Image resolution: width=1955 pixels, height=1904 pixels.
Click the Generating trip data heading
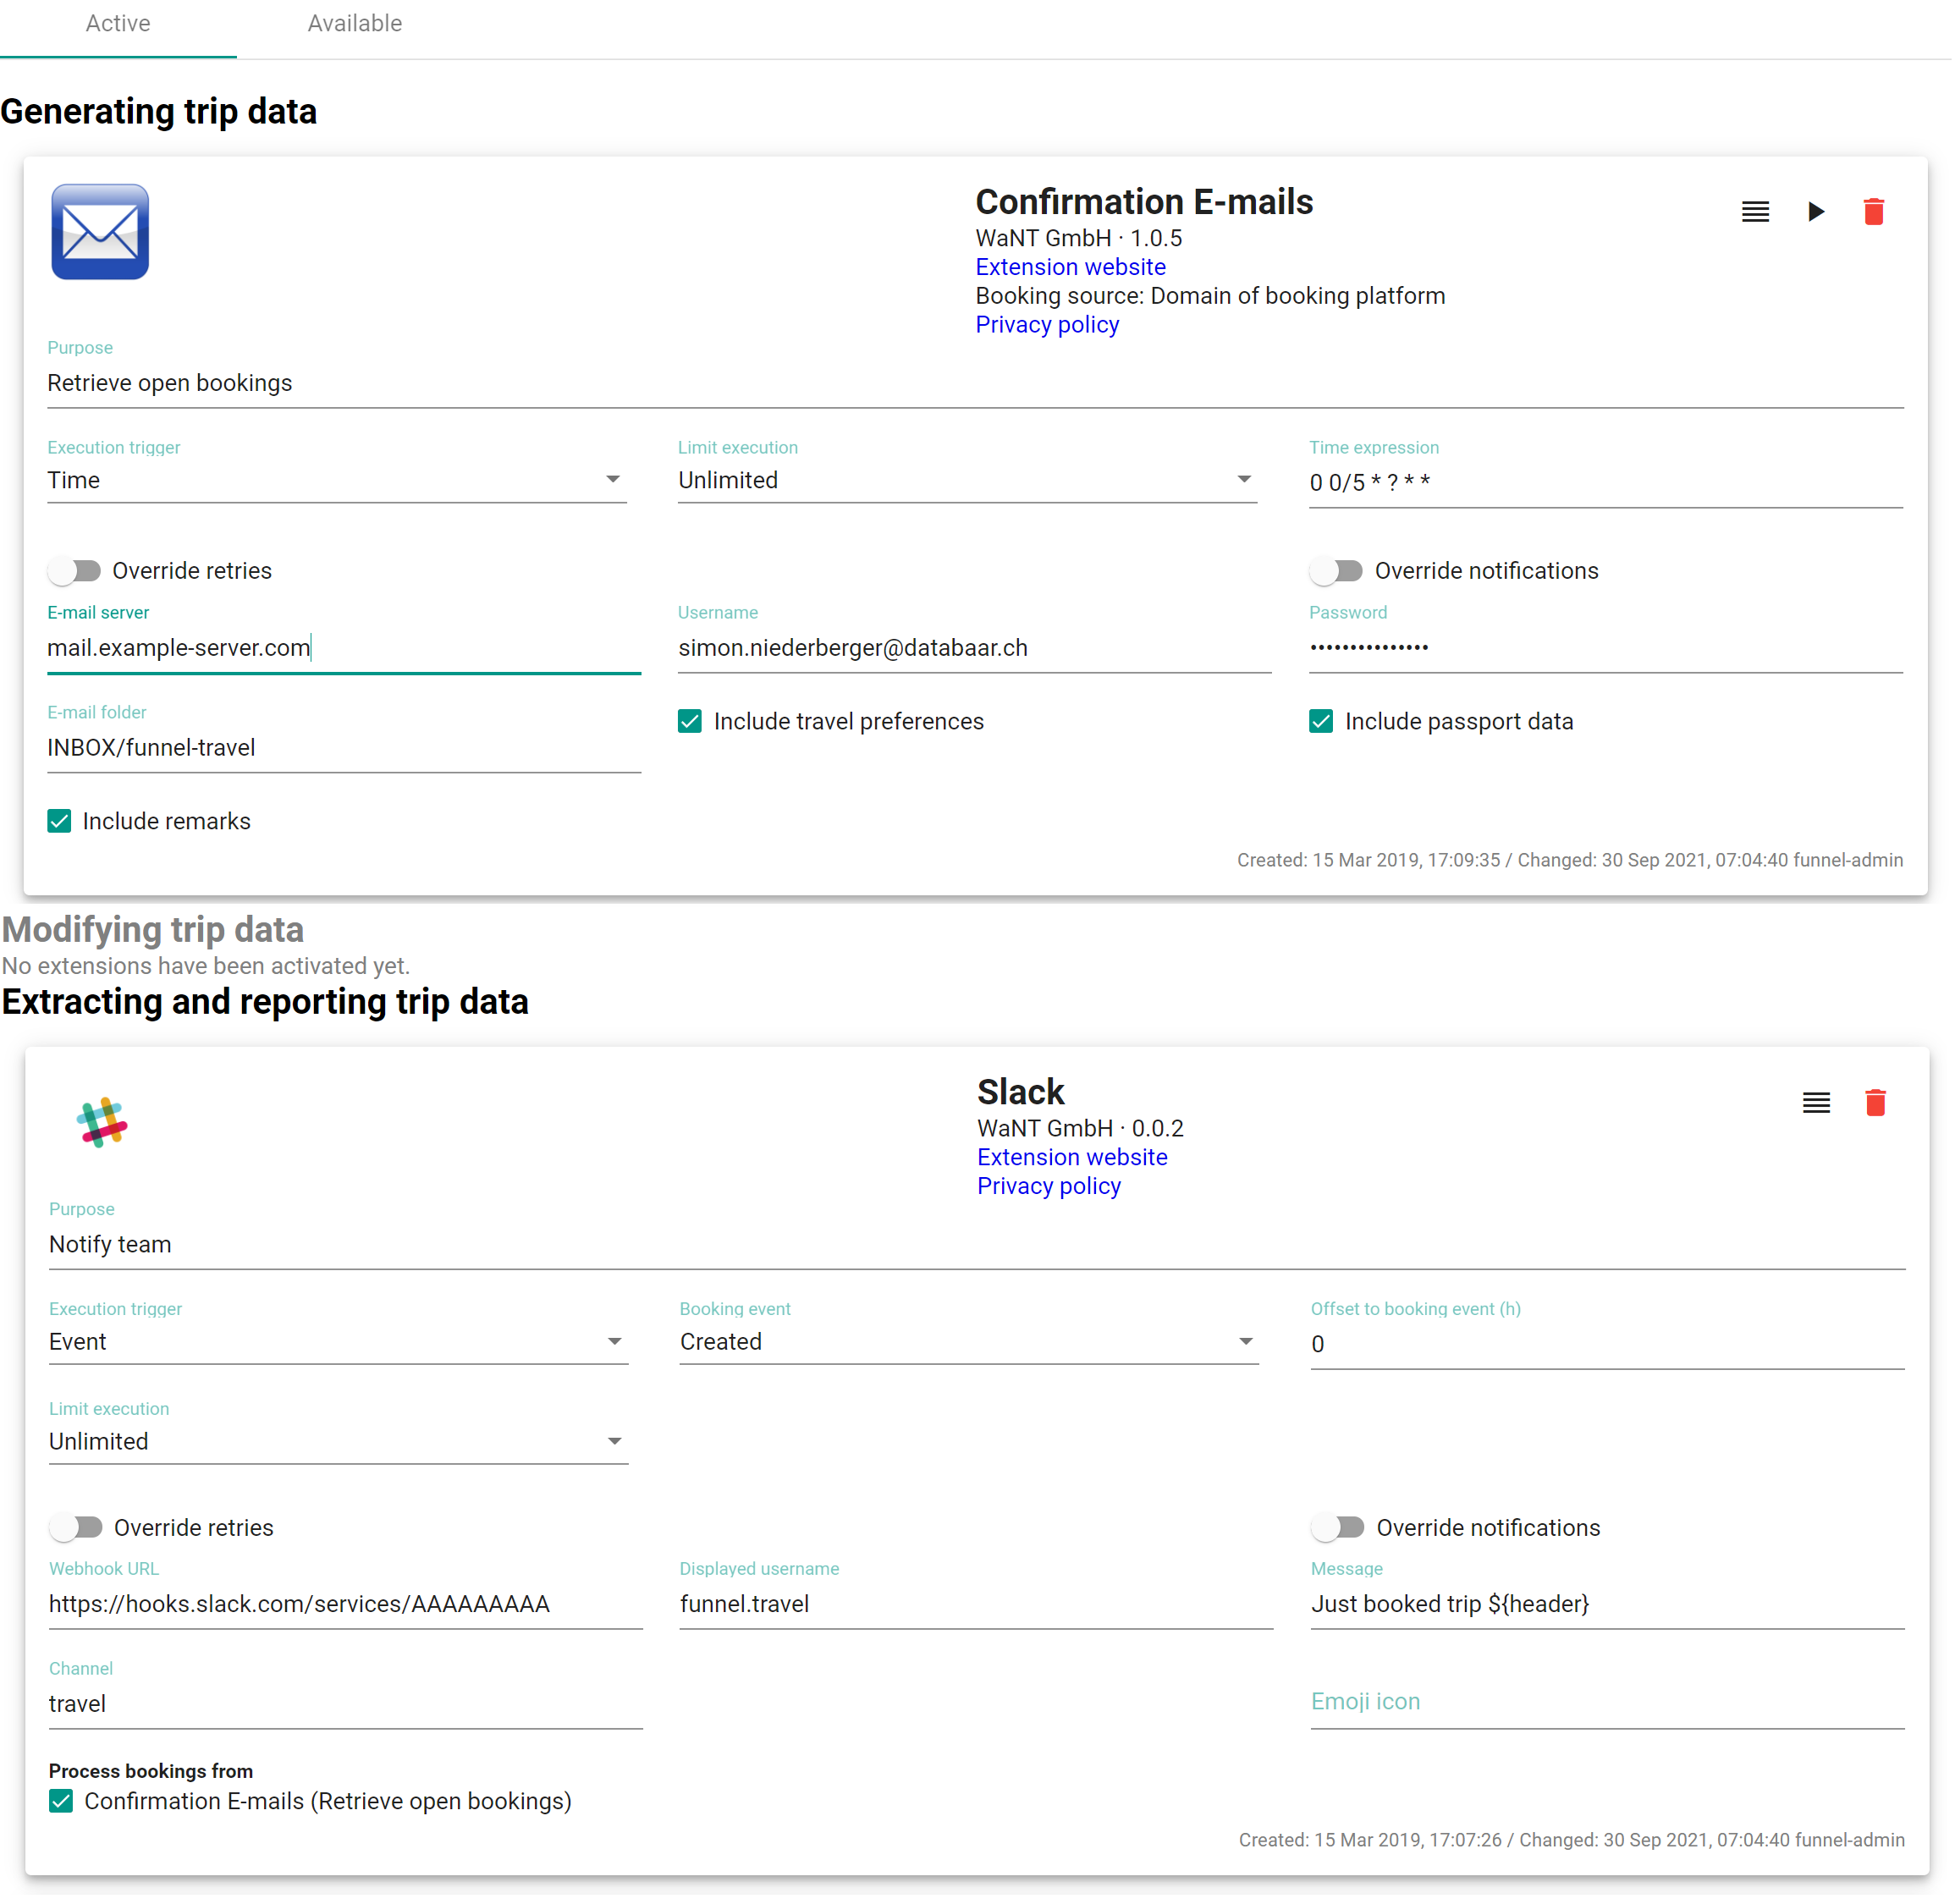point(159,111)
